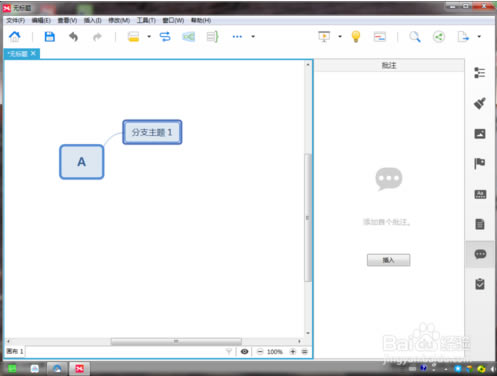Click the 100% zoom level value
The image size is (497, 376).
[275, 352]
